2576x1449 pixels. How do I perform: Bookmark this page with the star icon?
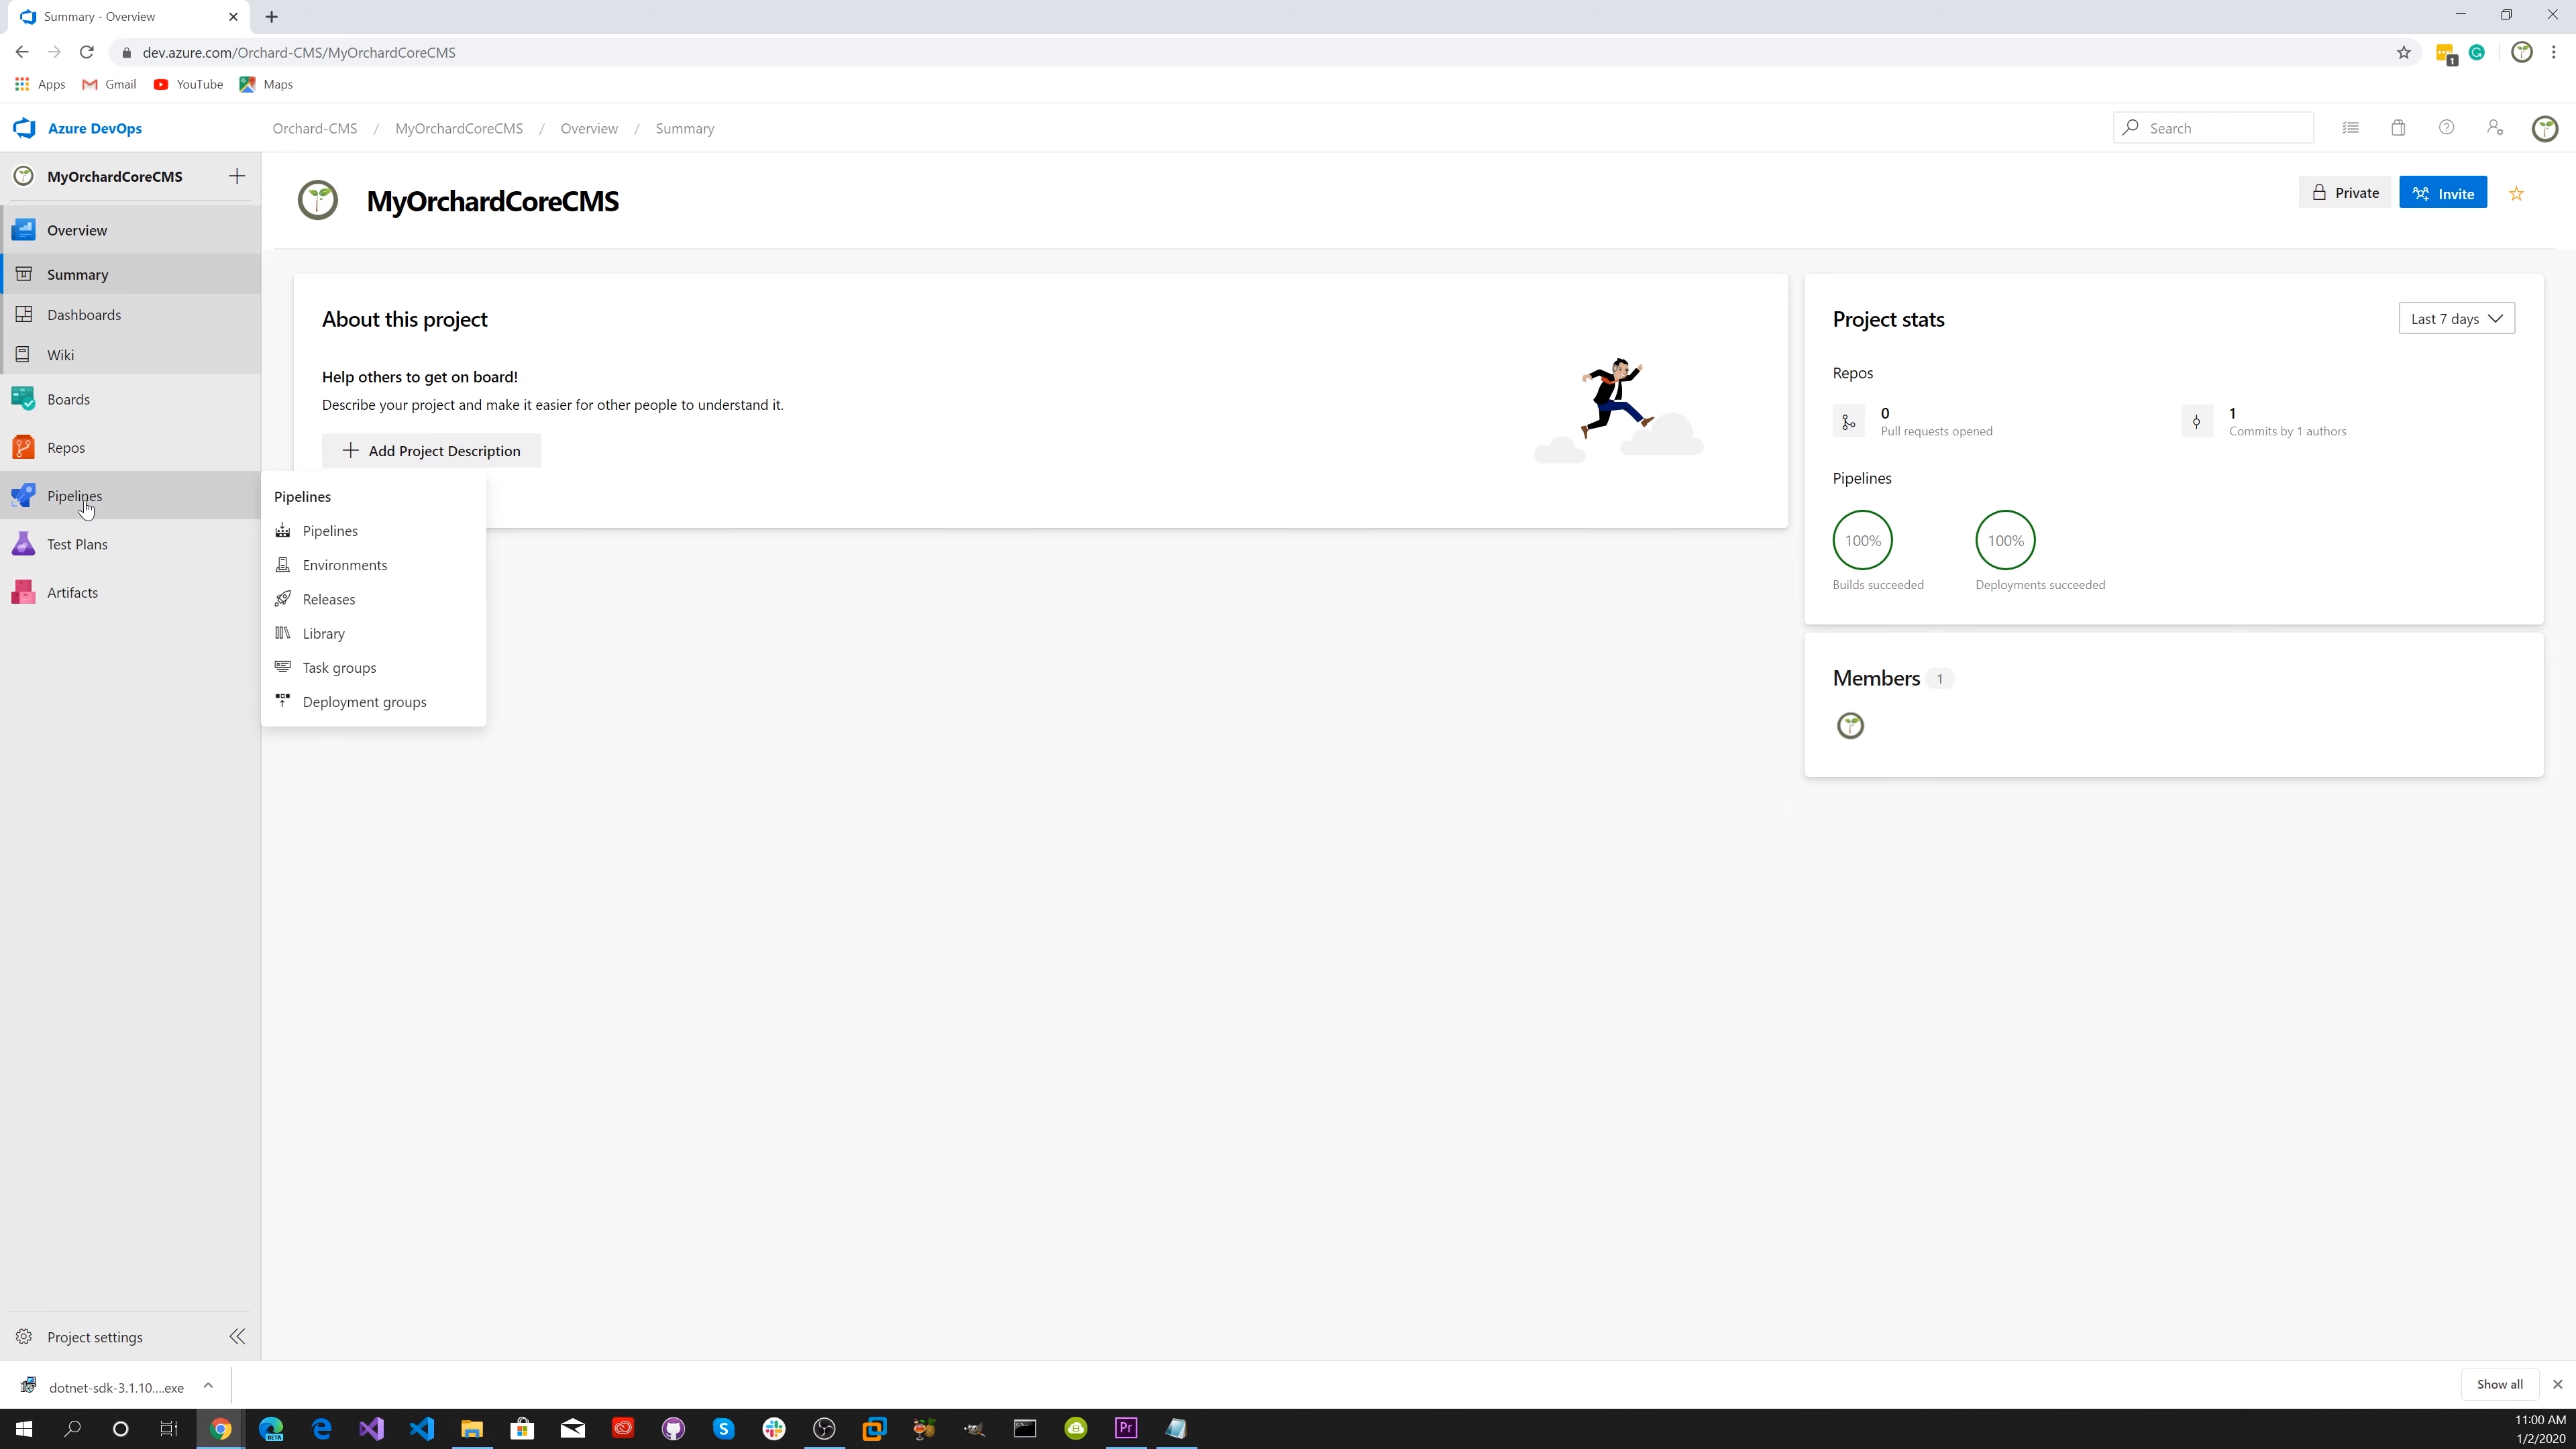(2404, 52)
